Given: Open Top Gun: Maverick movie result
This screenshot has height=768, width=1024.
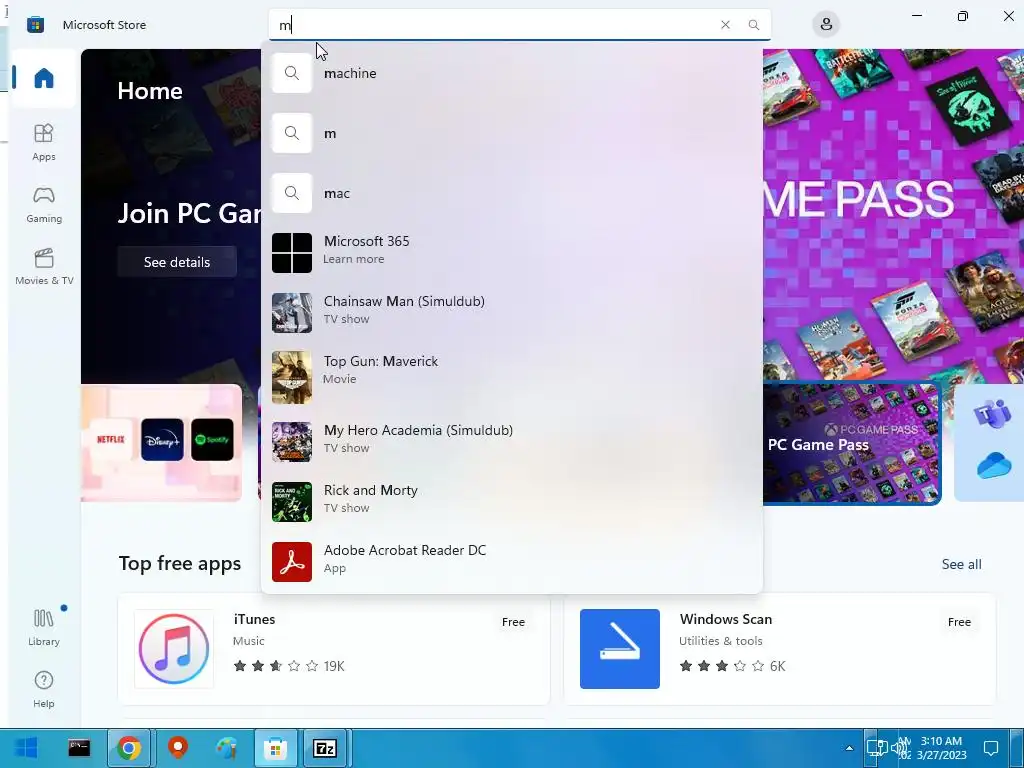Looking at the screenshot, I should pos(511,377).
